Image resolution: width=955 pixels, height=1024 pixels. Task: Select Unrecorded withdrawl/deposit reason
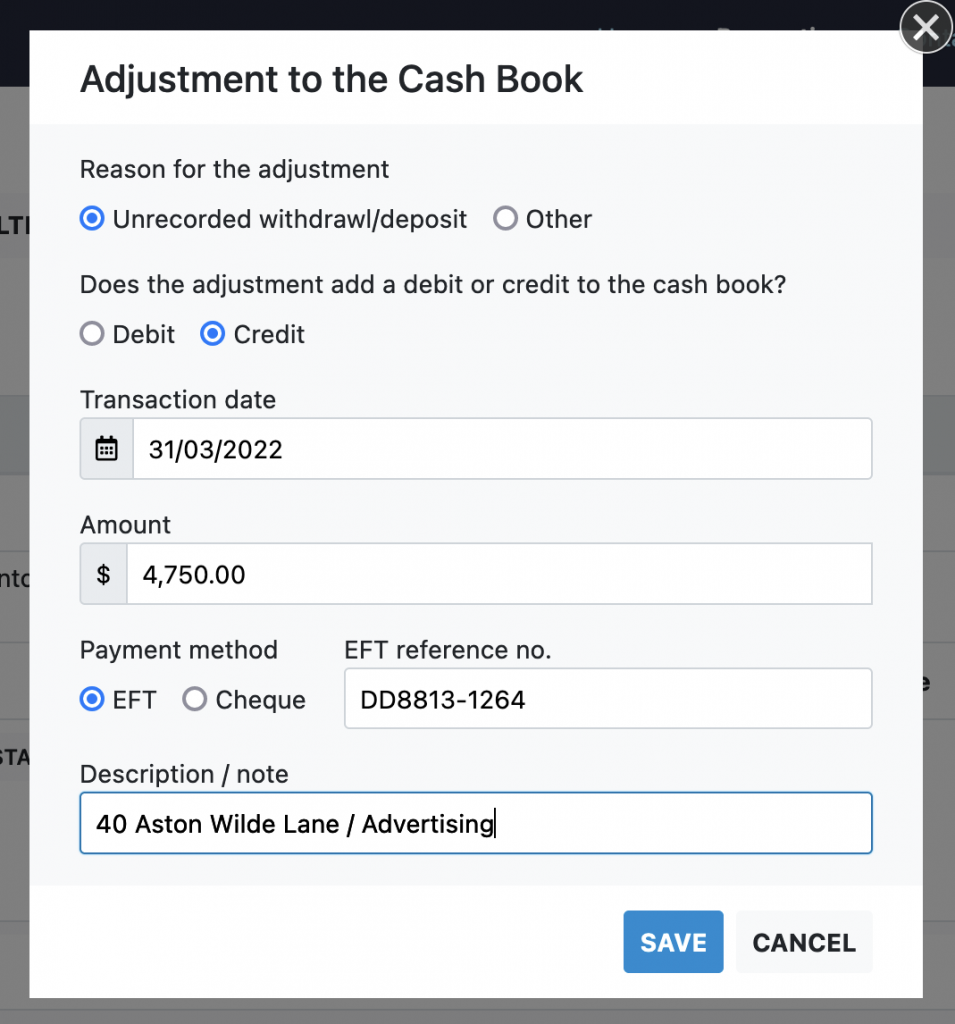tap(92, 219)
